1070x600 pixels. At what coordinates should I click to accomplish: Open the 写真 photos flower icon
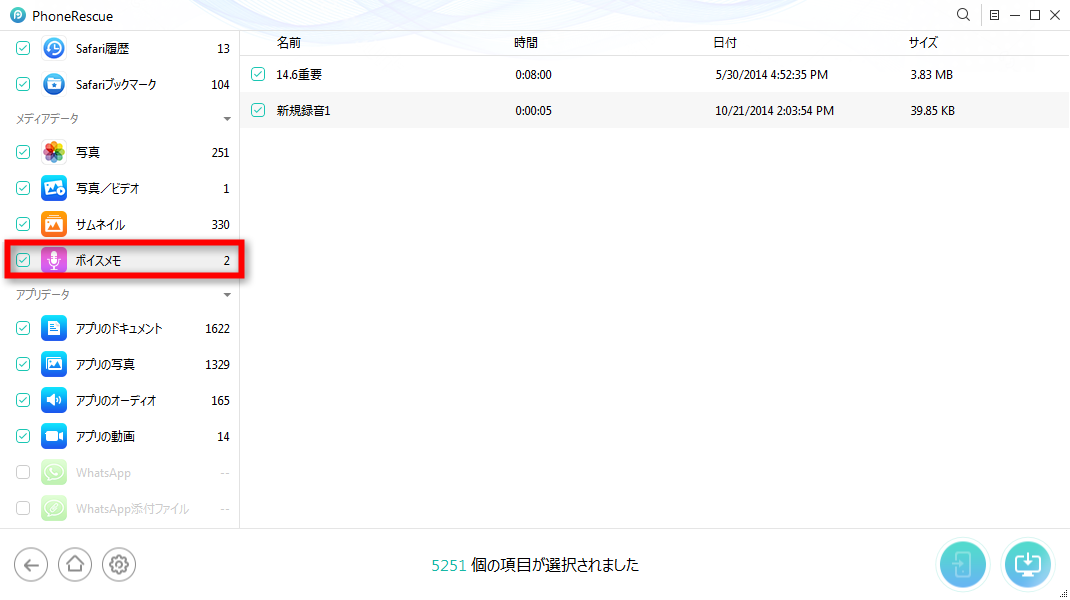tap(54, 152)
